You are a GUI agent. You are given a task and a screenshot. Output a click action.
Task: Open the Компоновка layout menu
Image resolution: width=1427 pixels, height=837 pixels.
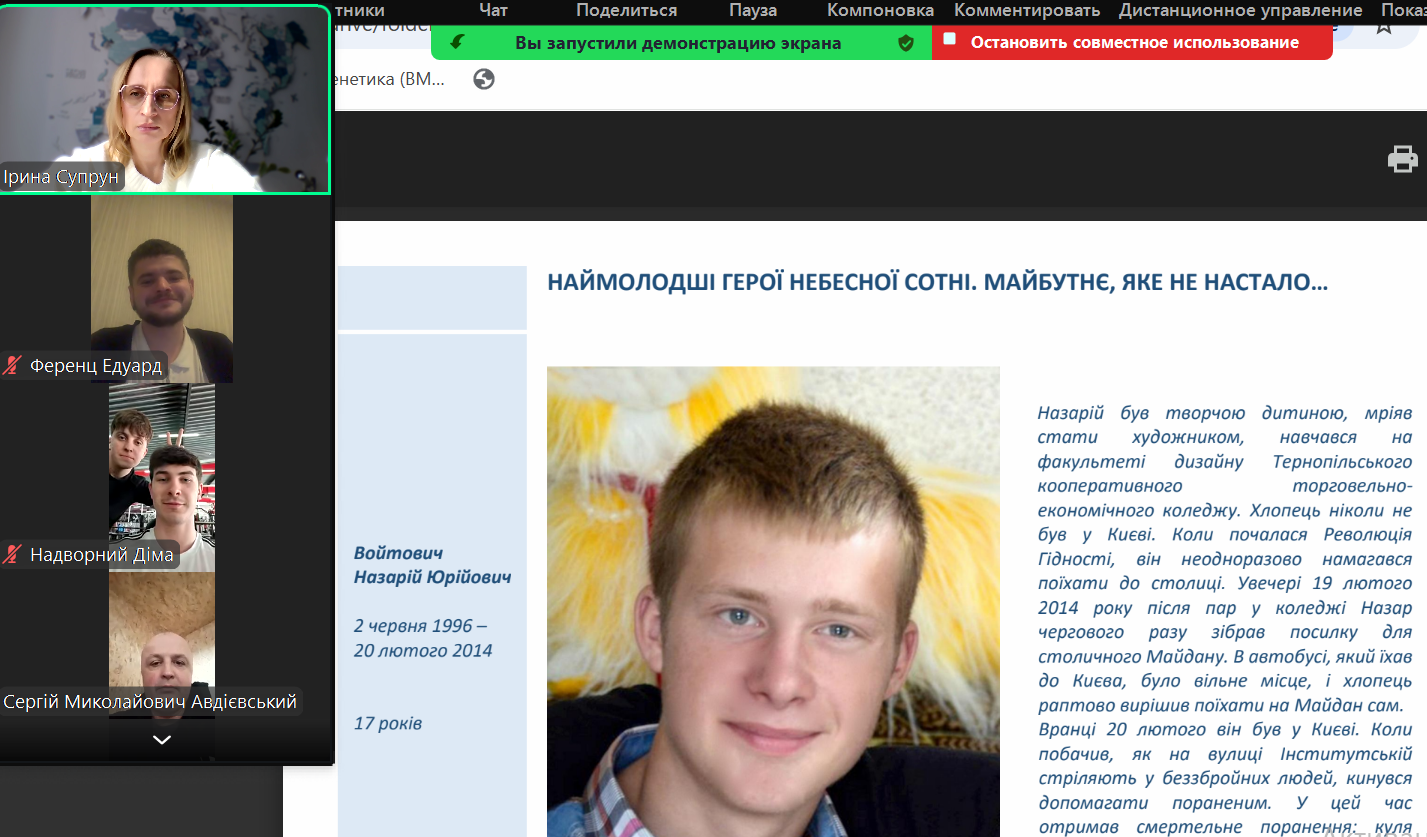click(x=881, y=10)
